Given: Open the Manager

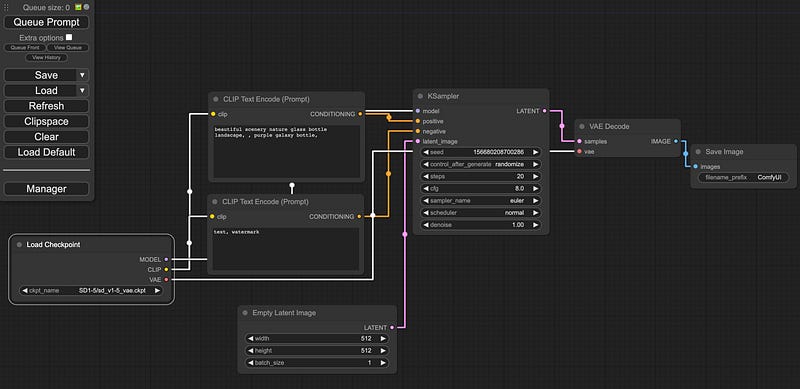Looking at the screenshot, I should pos(46,189).
